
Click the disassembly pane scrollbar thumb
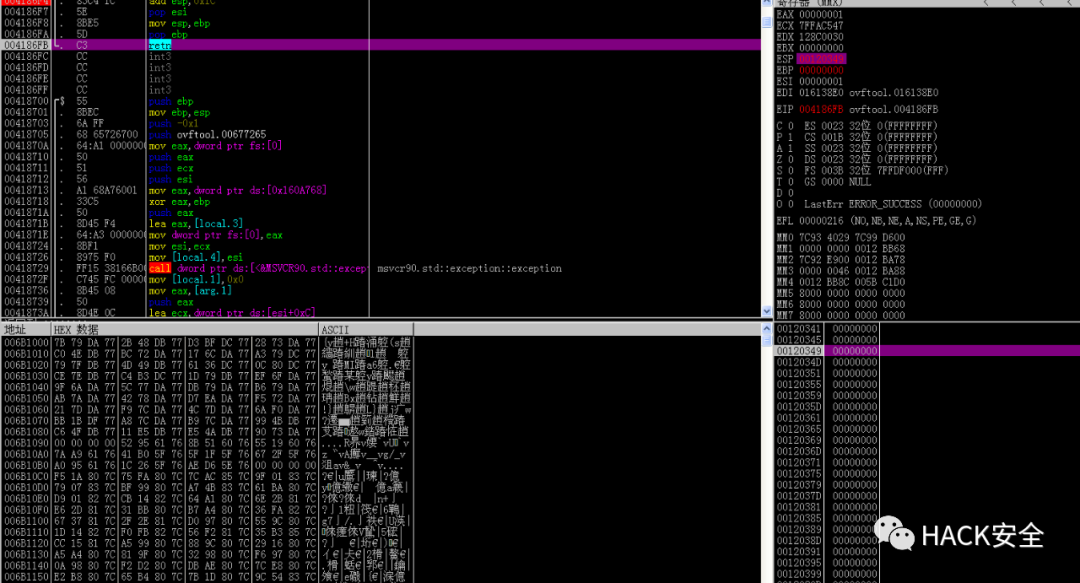767,22
